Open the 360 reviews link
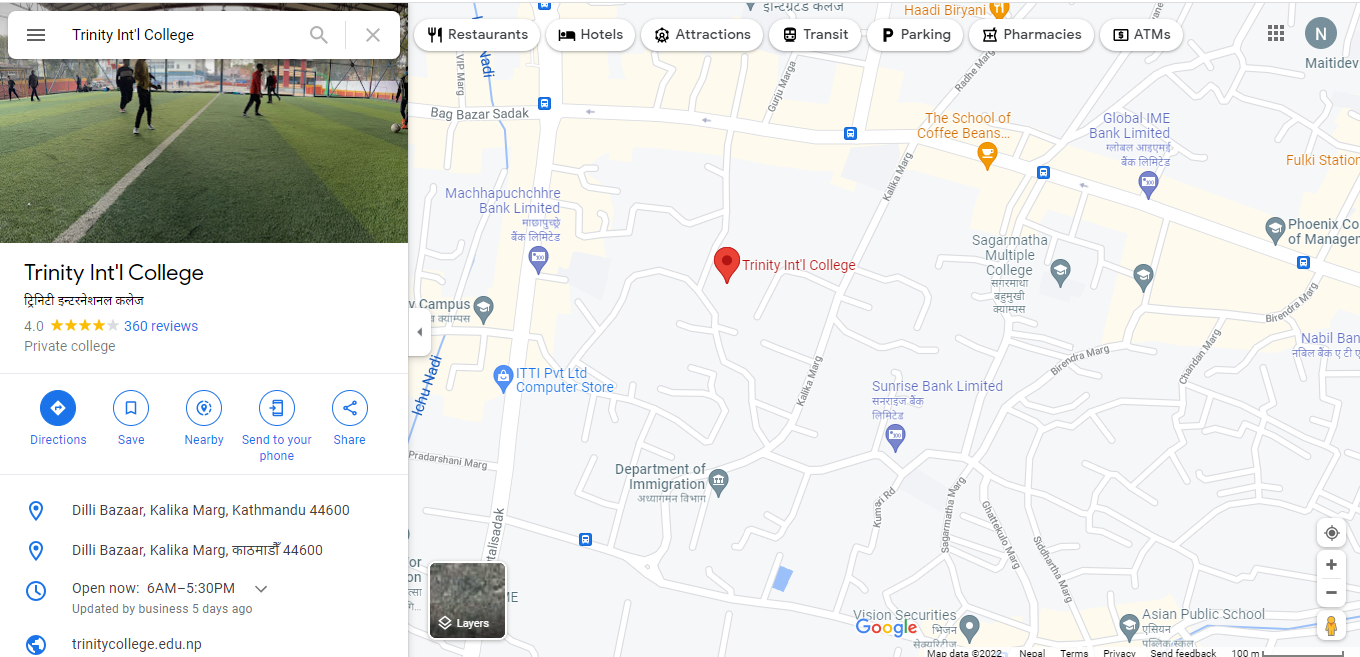The width and height of the screenshot is (1360, 657). pyautogui.click(x=161, y=326)
